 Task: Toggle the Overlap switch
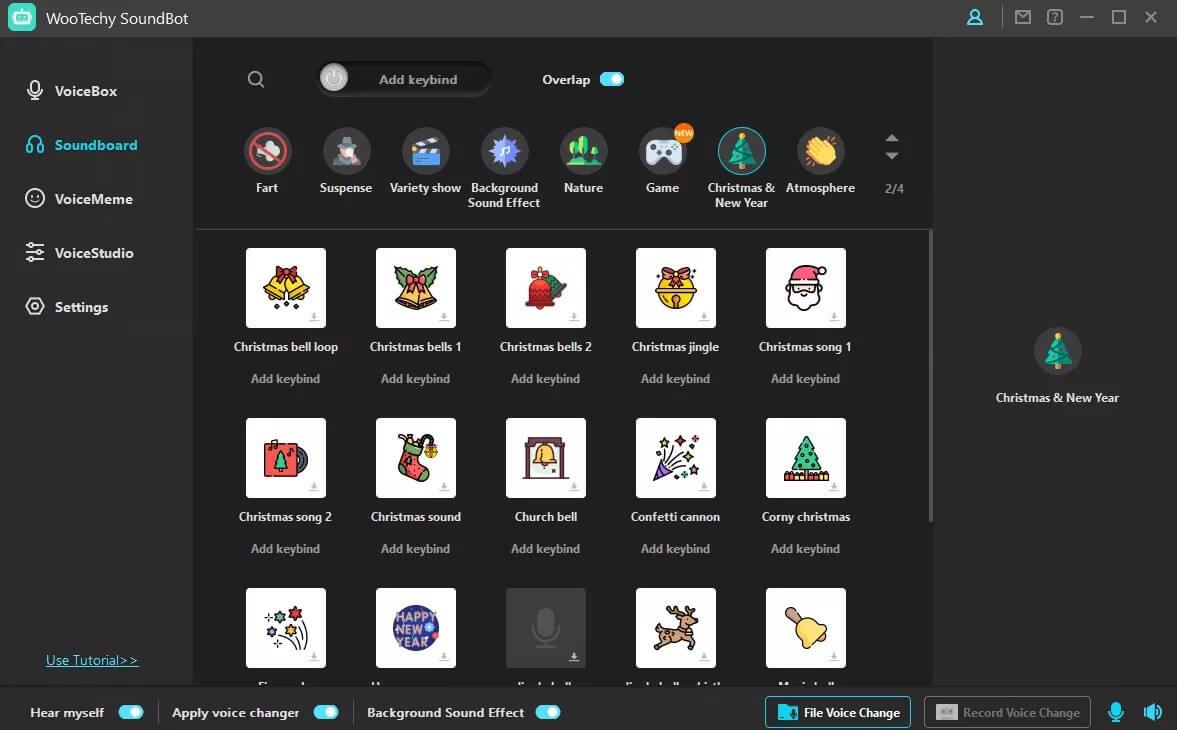coord(612,80)
